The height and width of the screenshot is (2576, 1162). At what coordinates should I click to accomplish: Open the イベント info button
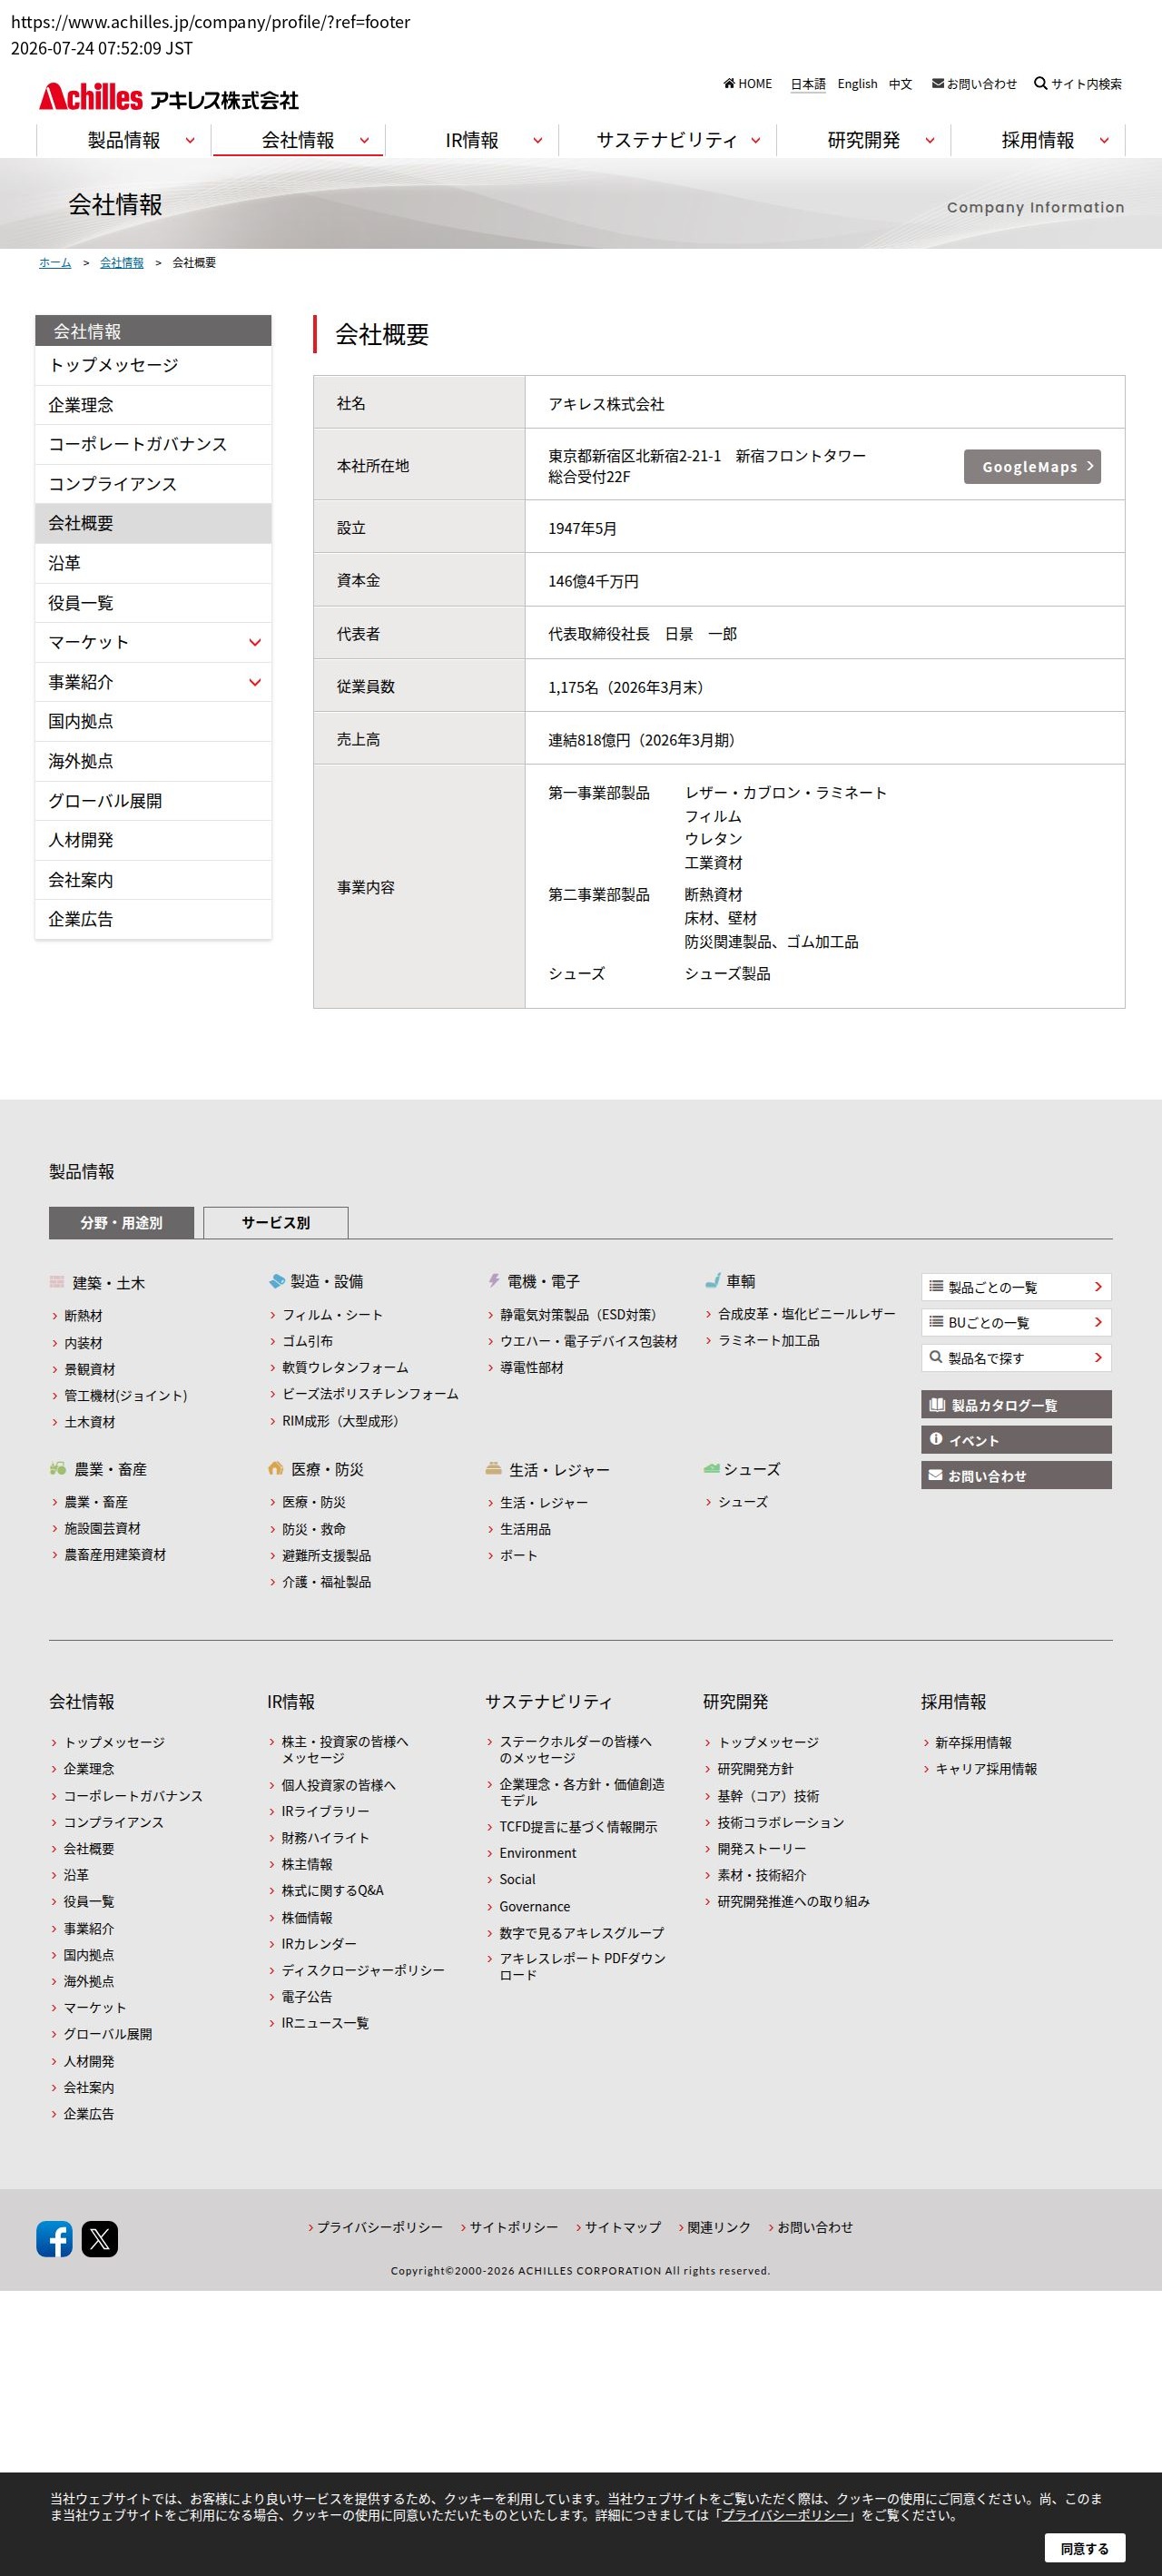coord(1016,1440)
